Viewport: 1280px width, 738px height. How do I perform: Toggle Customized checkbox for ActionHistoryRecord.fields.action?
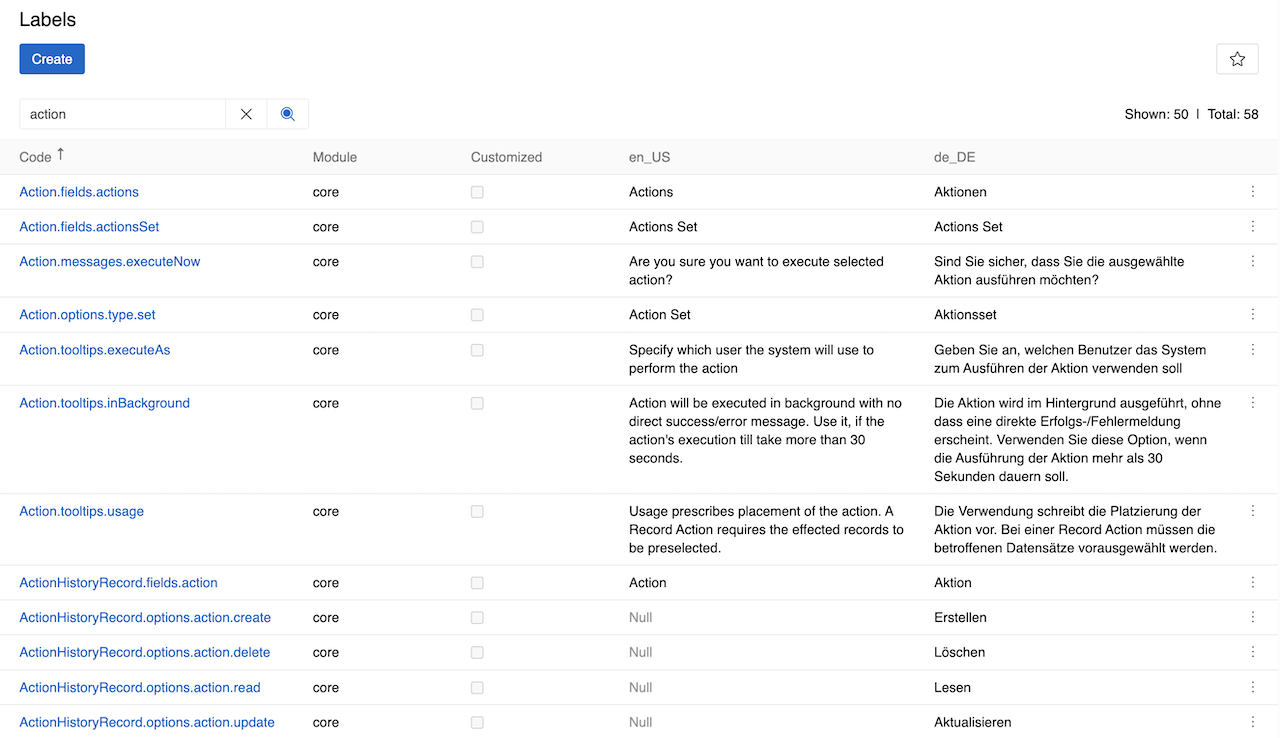click(477, 583)
